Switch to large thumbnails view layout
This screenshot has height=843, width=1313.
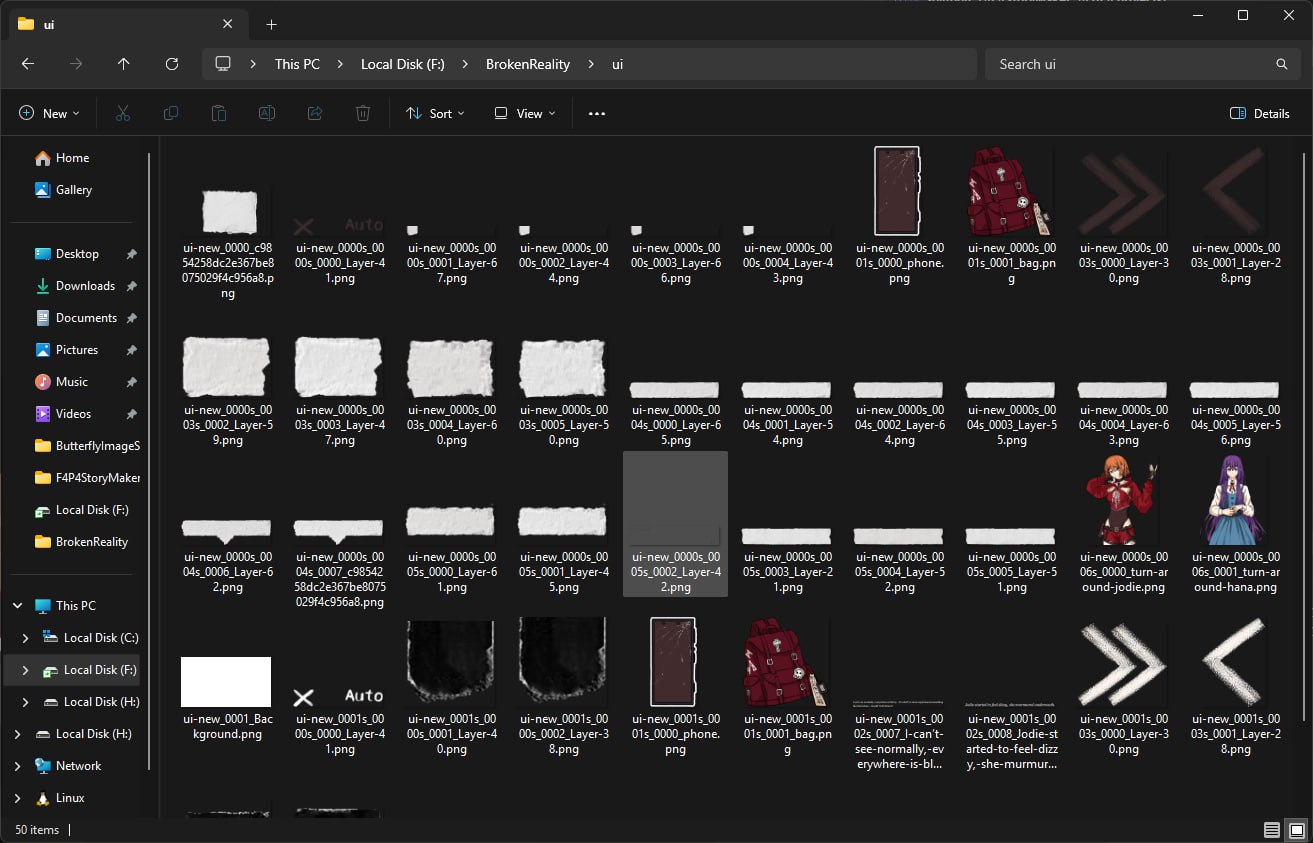click(1296, 830)
